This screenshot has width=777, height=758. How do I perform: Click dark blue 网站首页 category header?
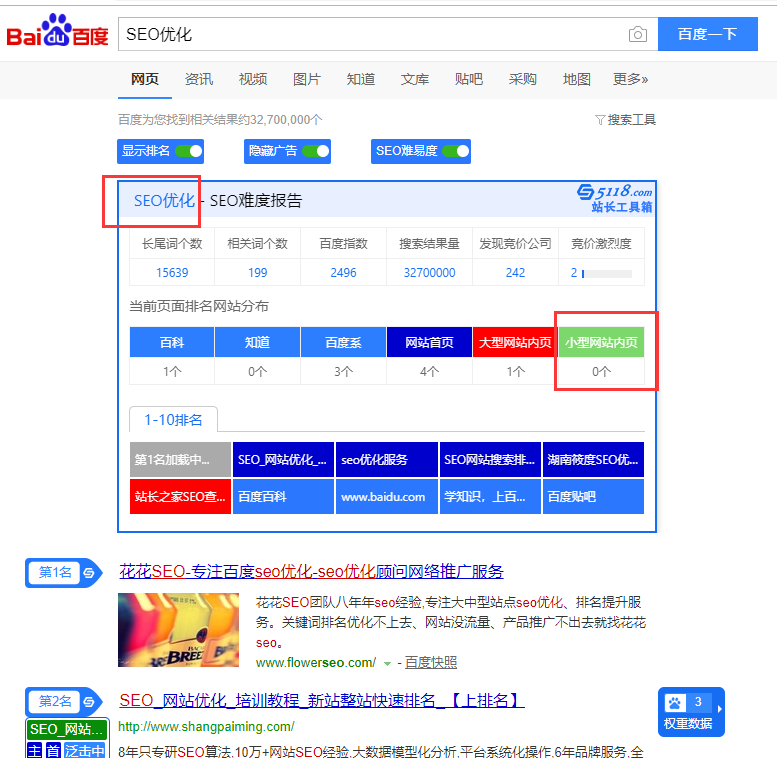(429, 342)
